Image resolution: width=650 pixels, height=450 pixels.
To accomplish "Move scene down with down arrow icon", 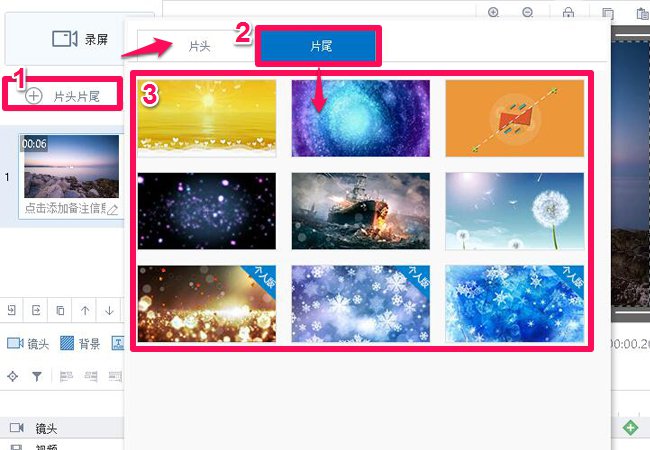I will point(109,310).
